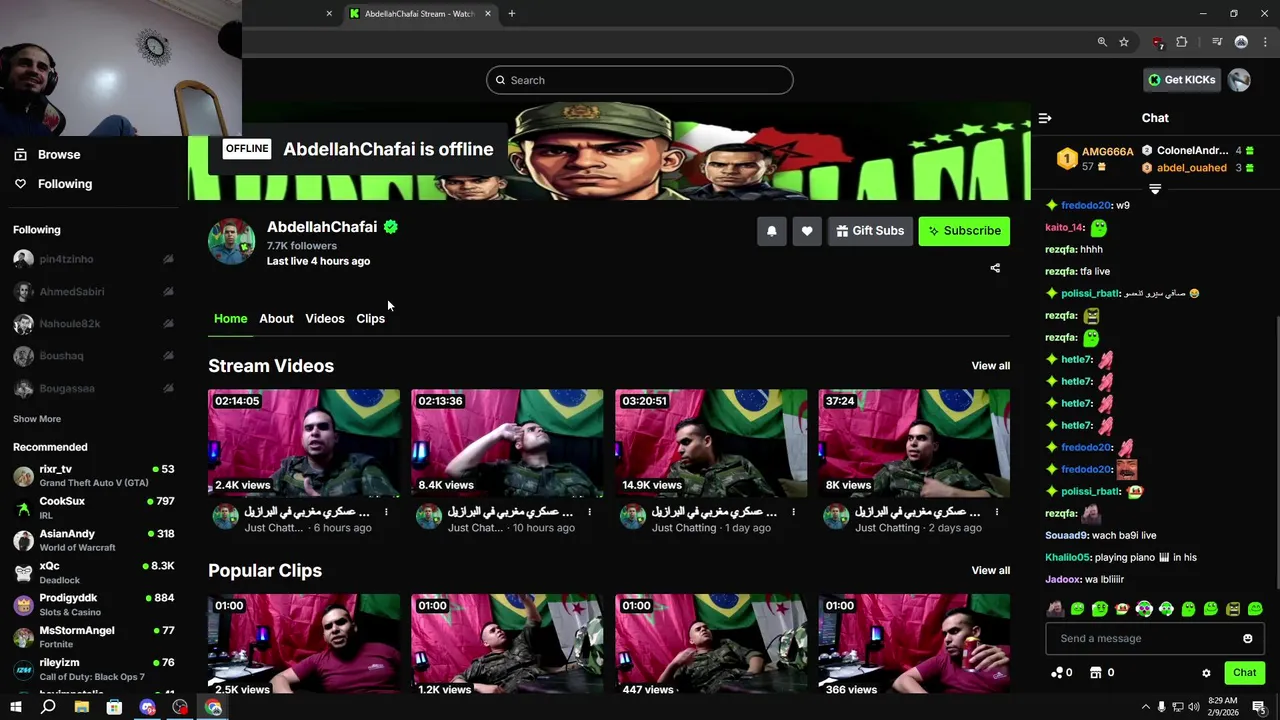Toggle notifications for pin4tzinho
Viewport: 1280px width, 720px height.
coord(168,259)
